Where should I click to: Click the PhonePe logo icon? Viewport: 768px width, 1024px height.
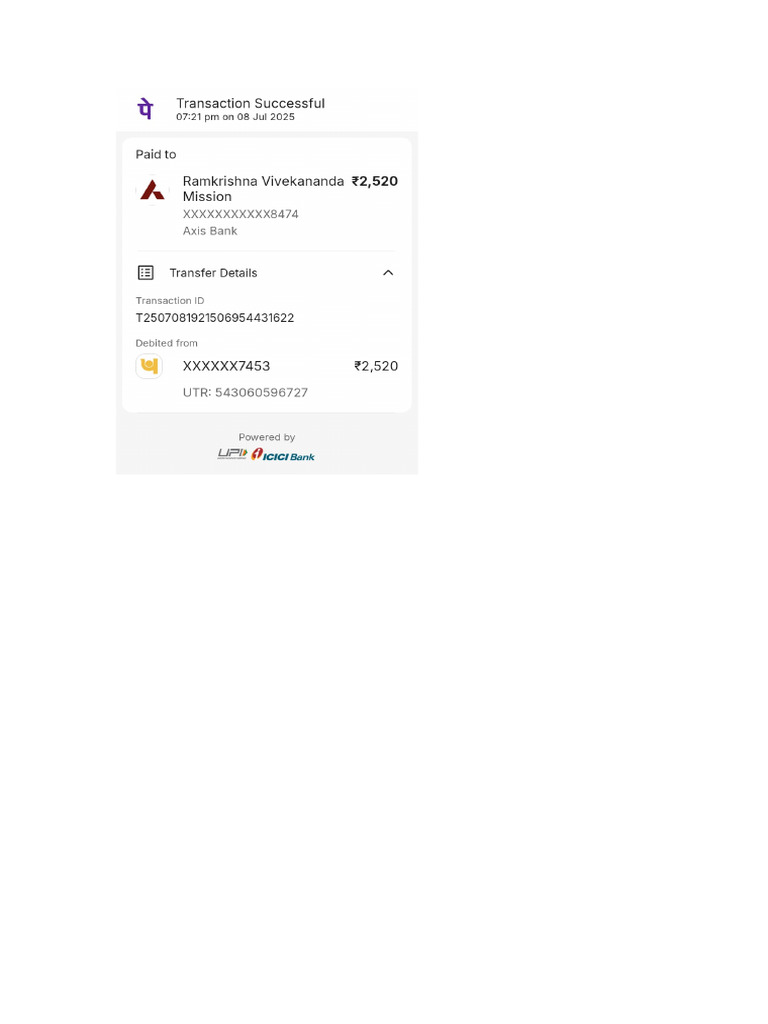pos(145,108)
